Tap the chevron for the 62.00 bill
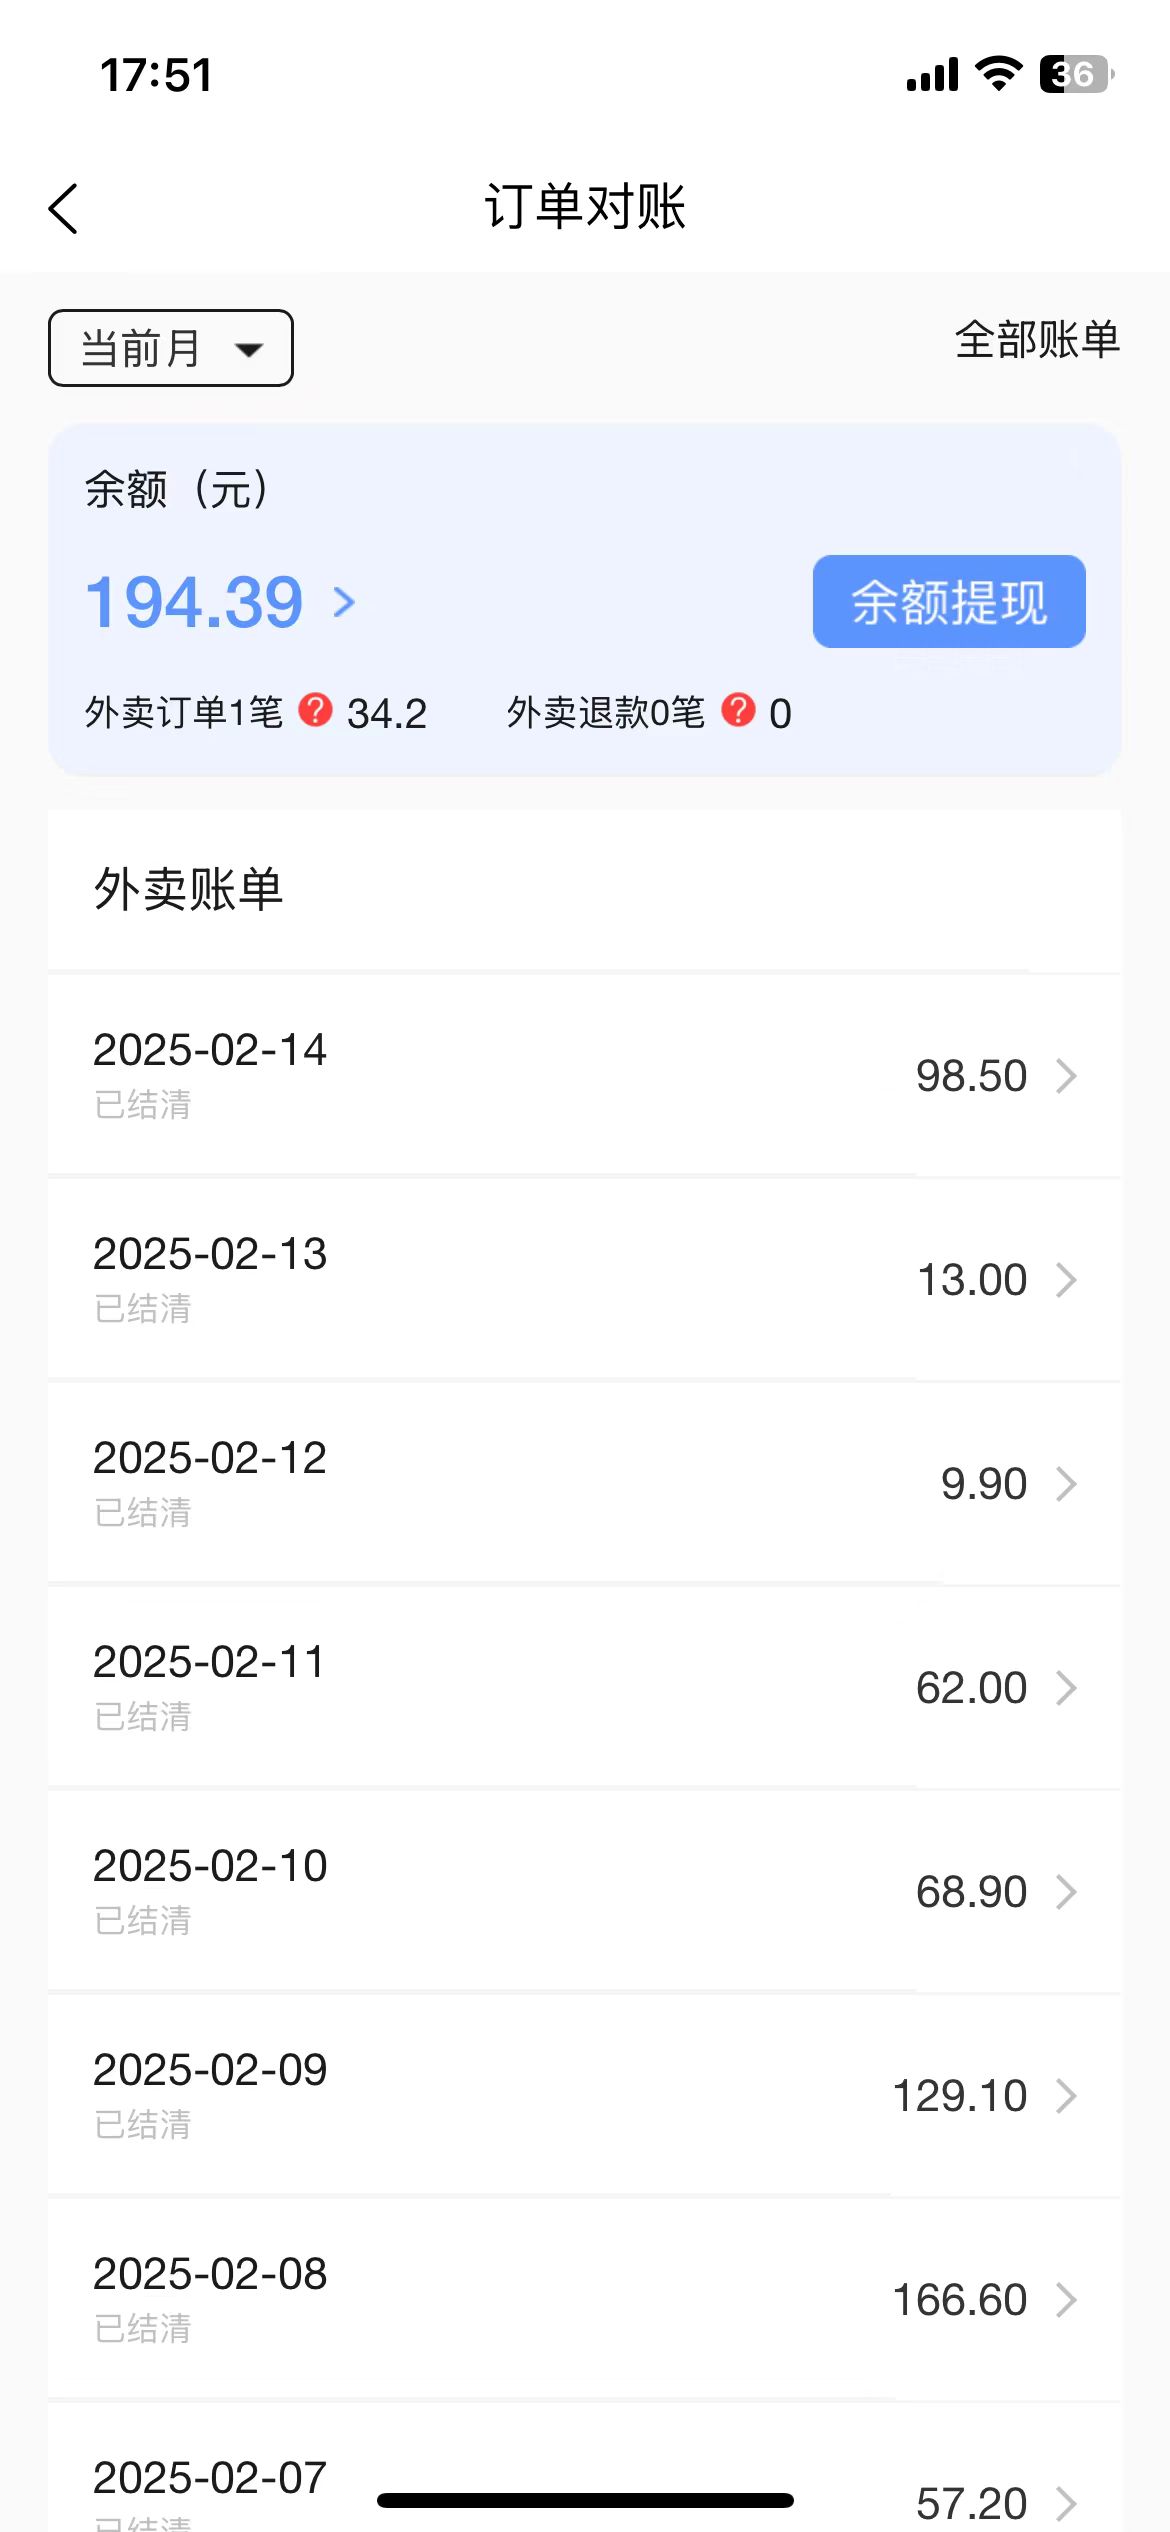 1067,1688
